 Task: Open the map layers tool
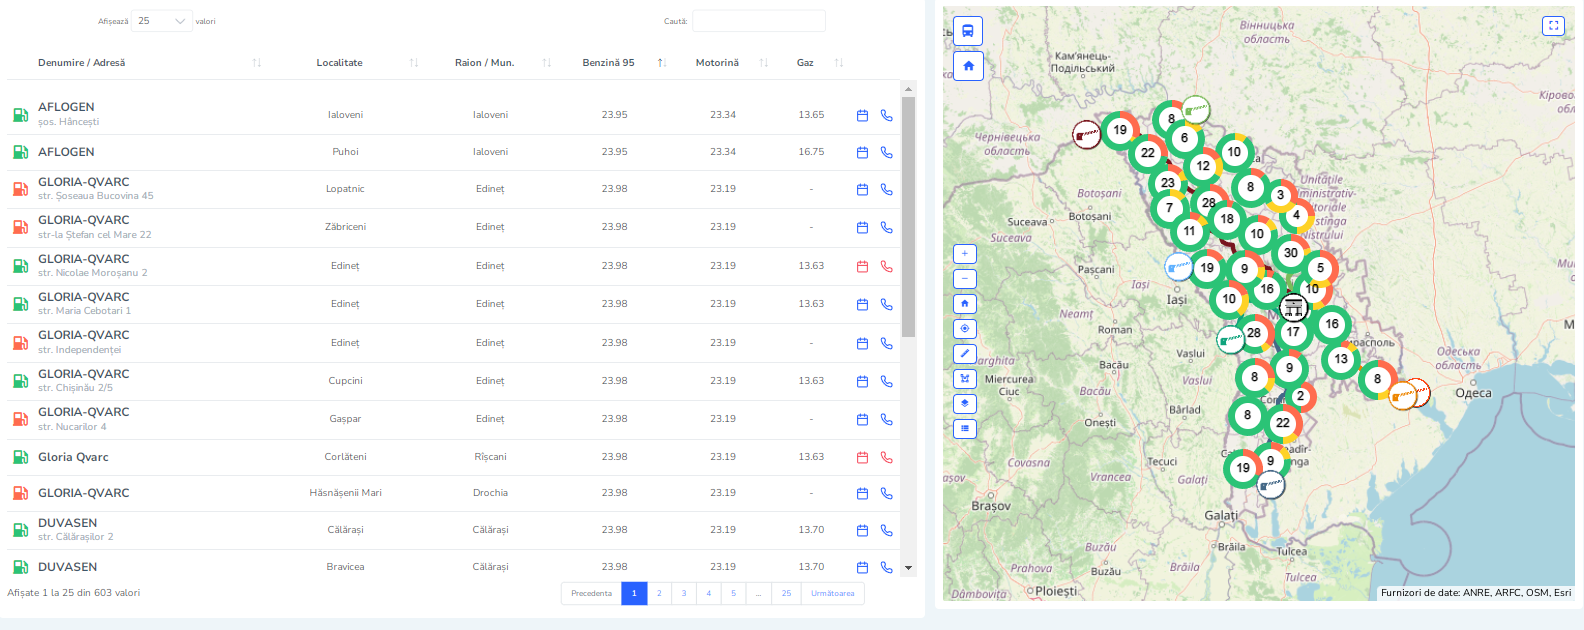pyautogui.click(x=965, y=404)
